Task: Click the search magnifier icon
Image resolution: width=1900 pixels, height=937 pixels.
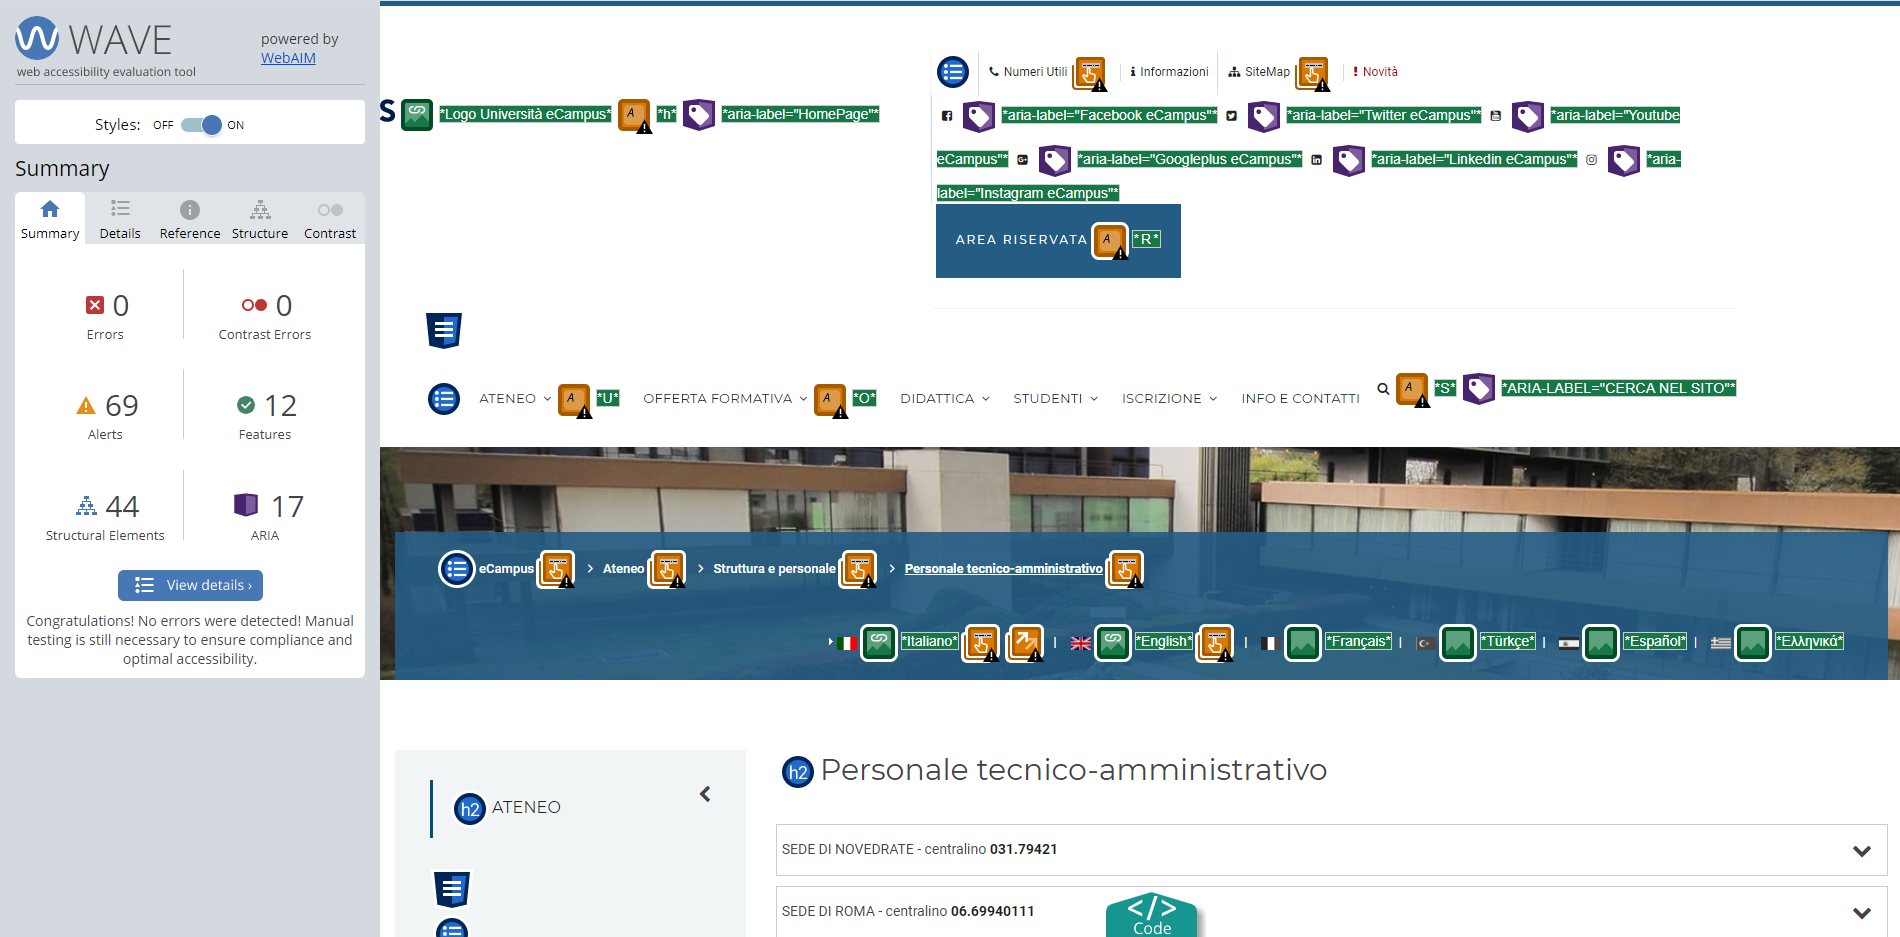Action: tap(1383, 389)
